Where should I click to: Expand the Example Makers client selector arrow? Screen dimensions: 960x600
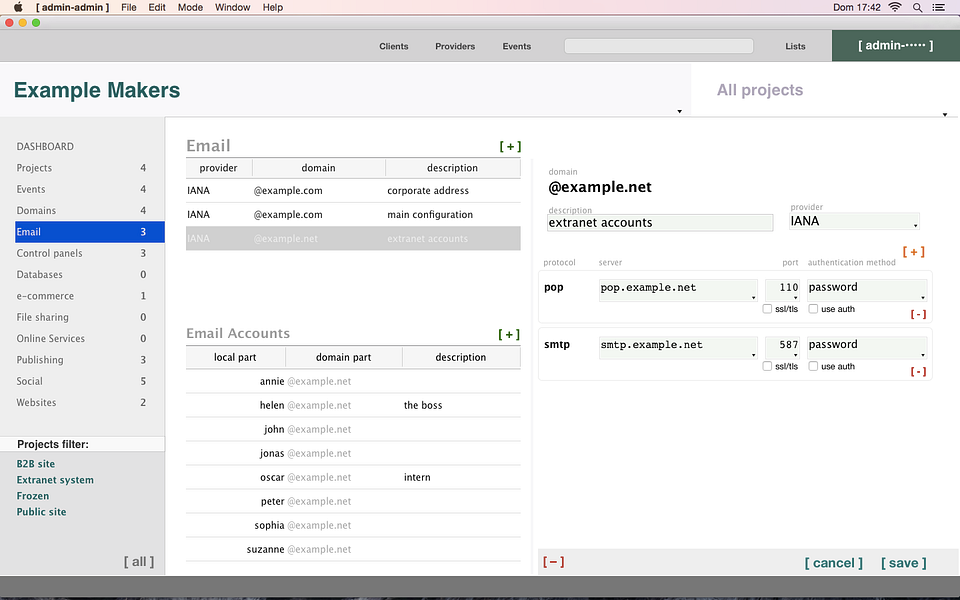point(680,111)
